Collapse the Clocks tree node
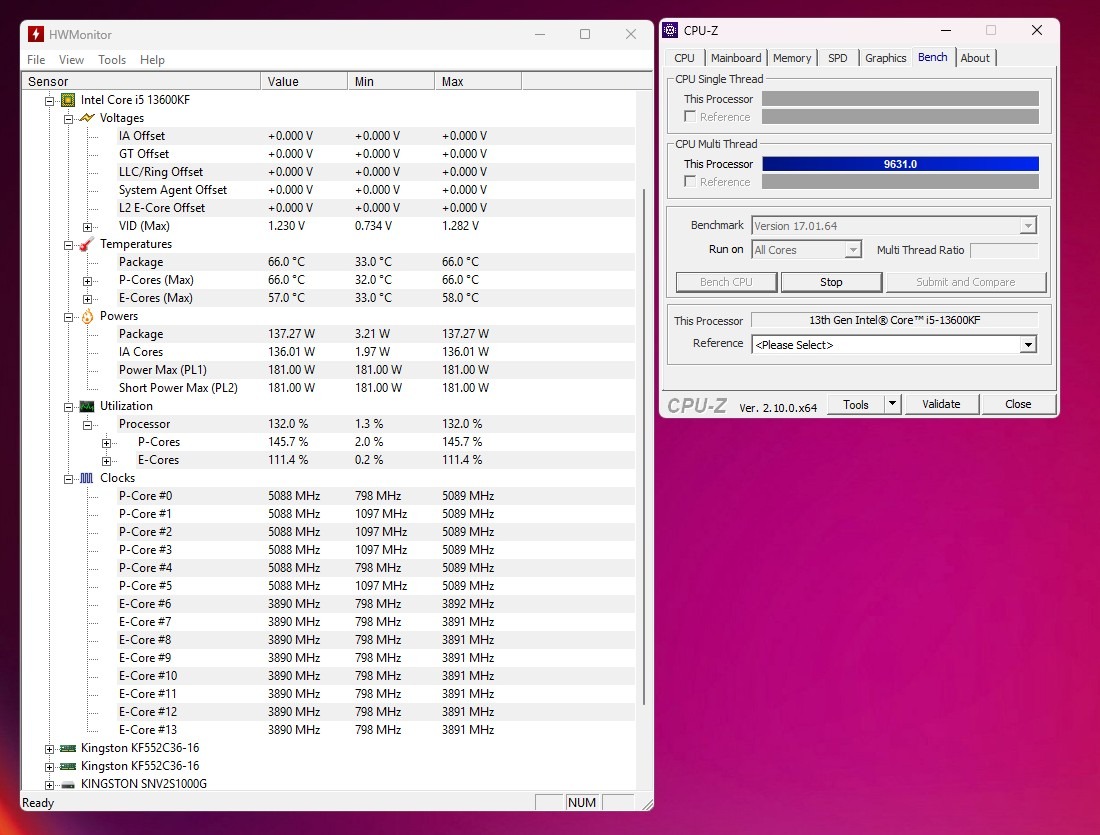 point(69,479)
